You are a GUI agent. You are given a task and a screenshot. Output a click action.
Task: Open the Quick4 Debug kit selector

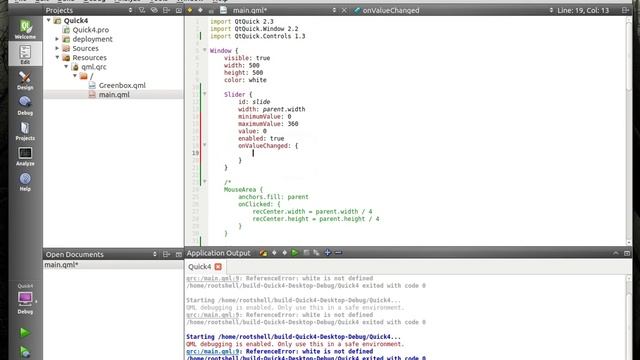25,299
